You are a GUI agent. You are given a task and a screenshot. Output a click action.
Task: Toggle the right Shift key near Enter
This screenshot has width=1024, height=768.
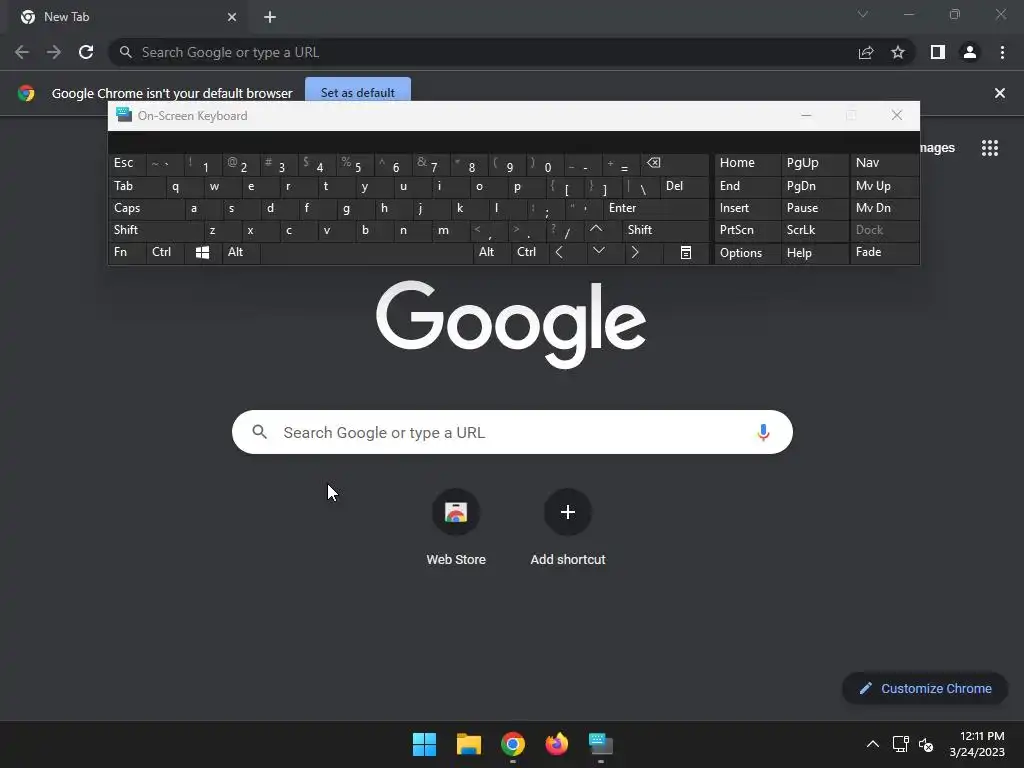pos(665,230)
